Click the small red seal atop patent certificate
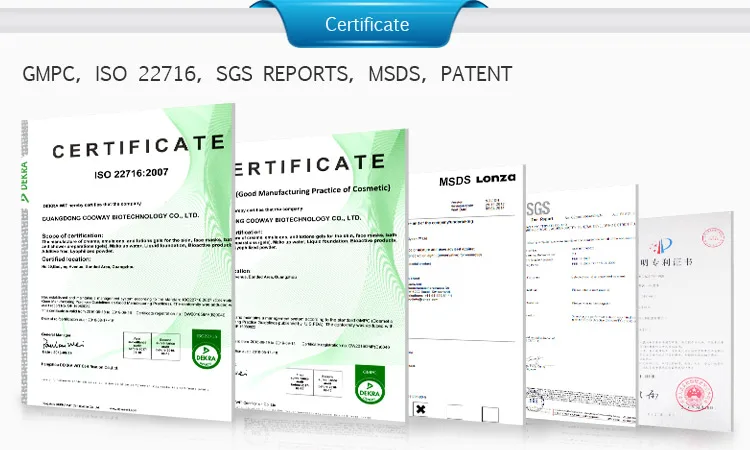Viewport: 750px width, 450px height. pyautogui.click(x=713, y=238)
